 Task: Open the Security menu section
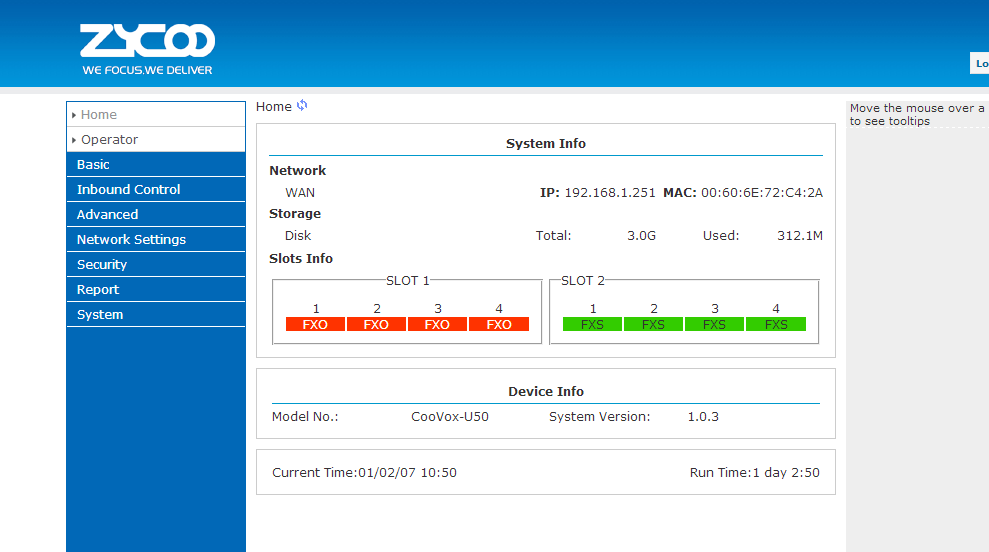tap(102, 265)
